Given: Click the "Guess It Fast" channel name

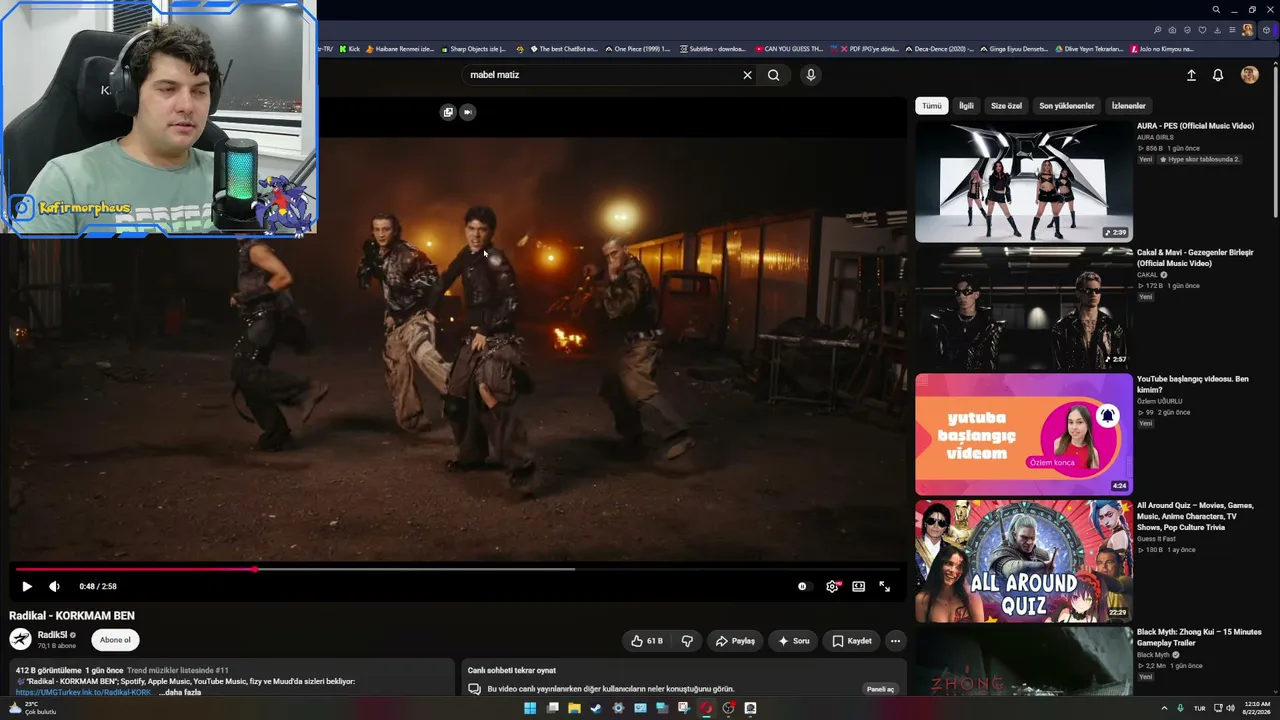Looking at the screenshot, I should tap(1156, 539).
